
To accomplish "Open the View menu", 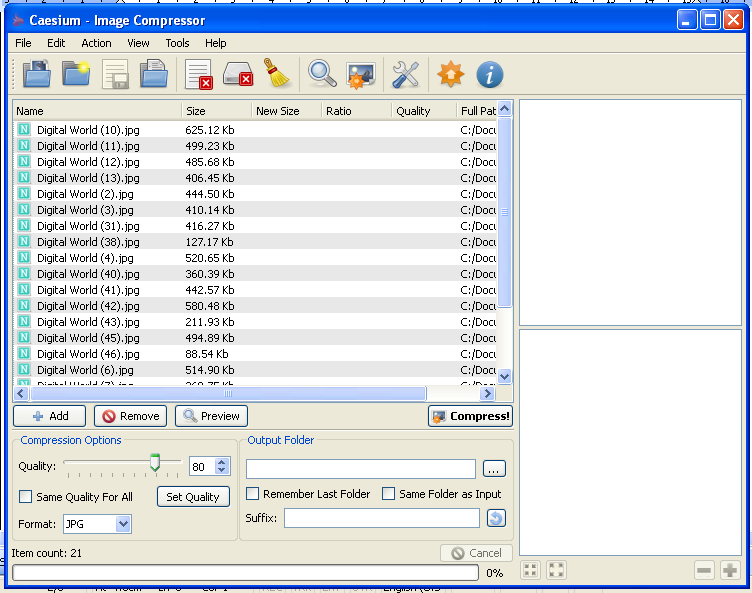I will coord(138,43).
